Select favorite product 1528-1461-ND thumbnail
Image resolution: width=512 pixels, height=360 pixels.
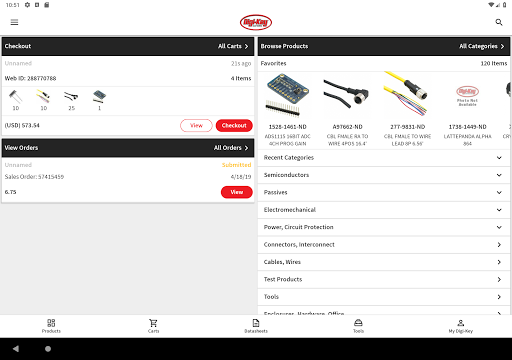pyautogui.click(x=287, y=96)
